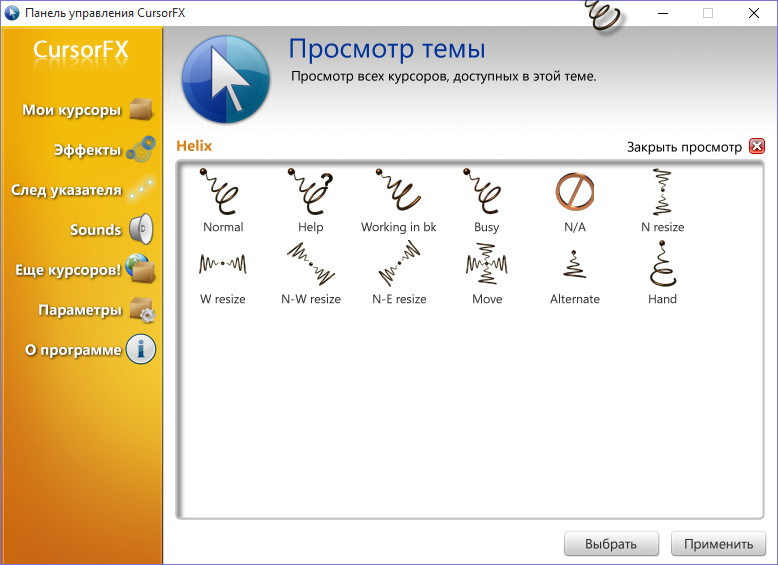Open the Мои курсоры section
The height and width of the screenshot is (565, 778).
click(x=71, y=110)
